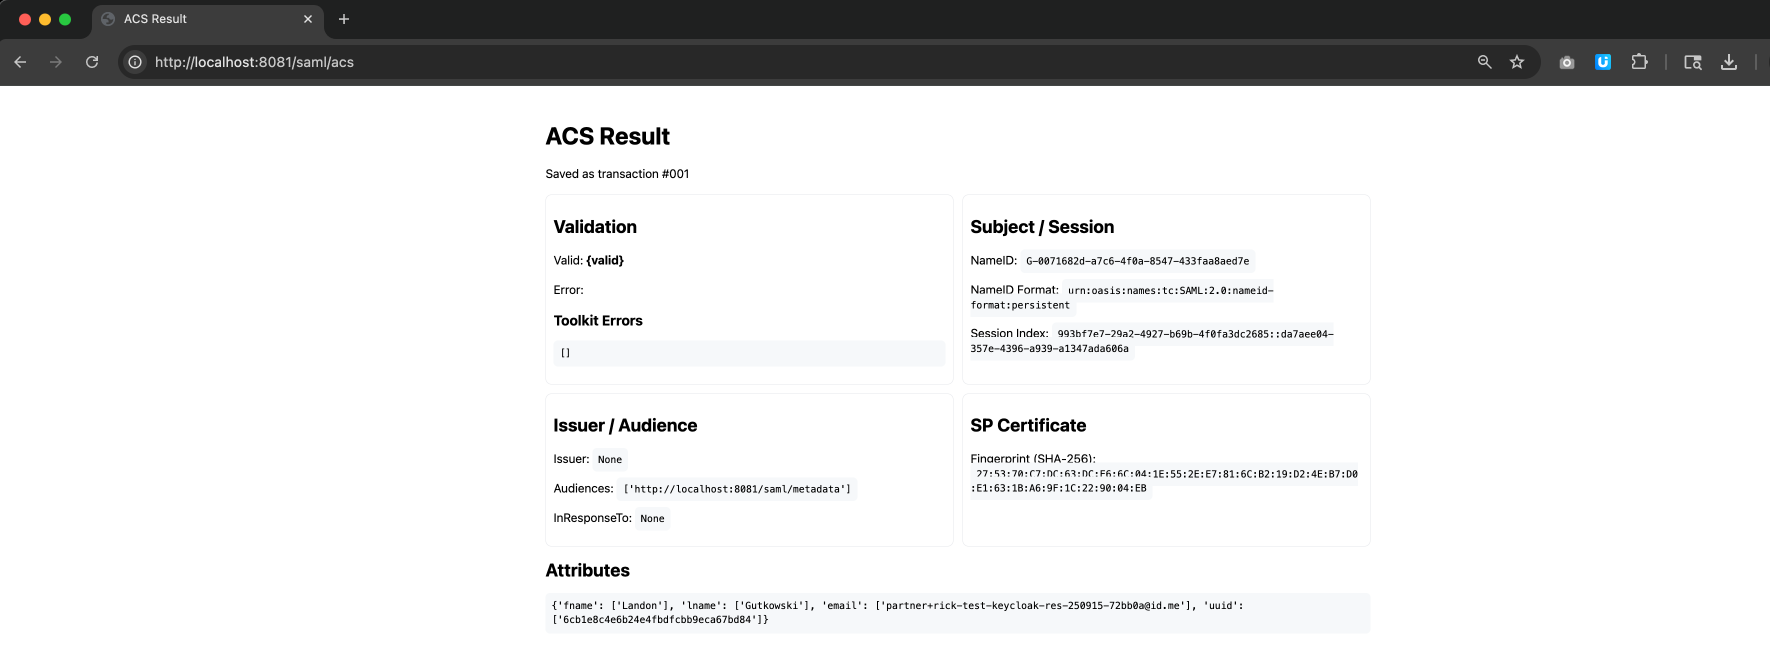Click the address bar URL localhost:8081/saml/acs
Viewport: 1770px width, 648px height.
(x=254, y=62)
